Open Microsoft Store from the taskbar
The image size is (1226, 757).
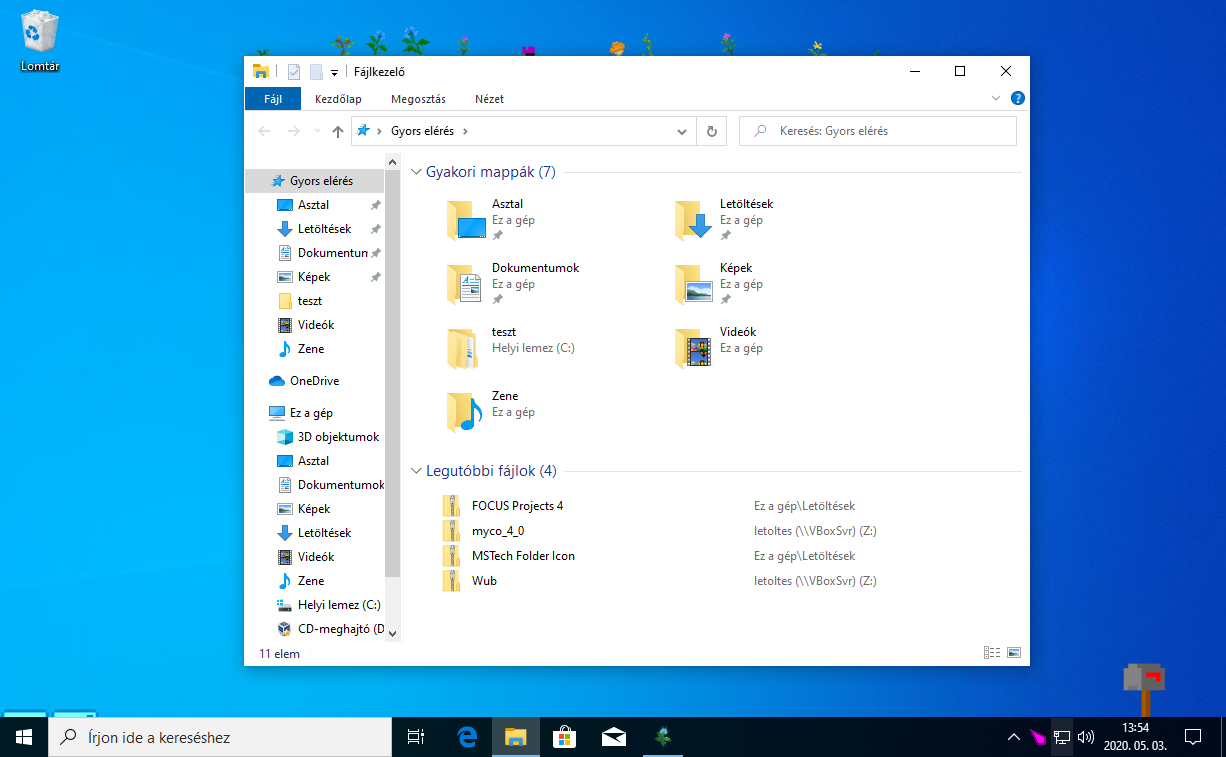(x=564, y=737)
